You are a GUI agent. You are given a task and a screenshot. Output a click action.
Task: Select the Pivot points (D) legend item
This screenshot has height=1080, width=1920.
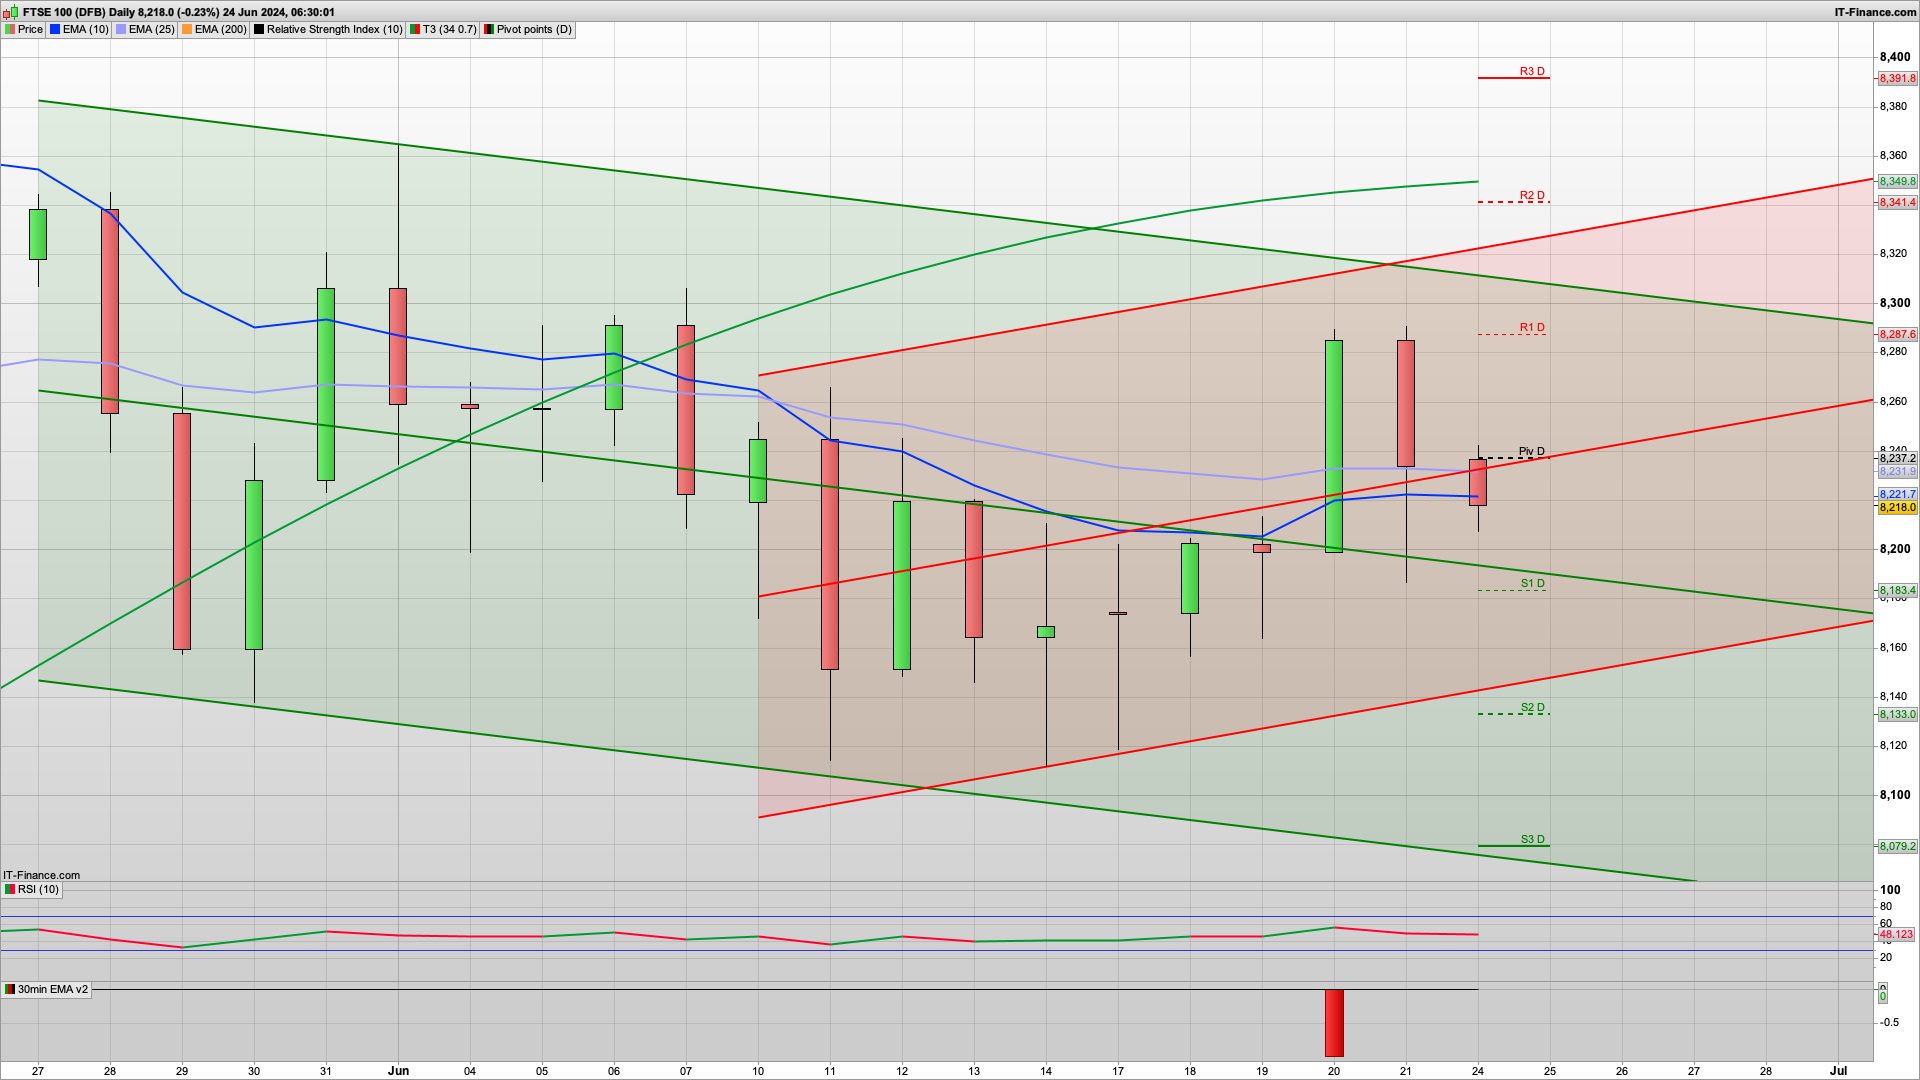coord(528,29)
